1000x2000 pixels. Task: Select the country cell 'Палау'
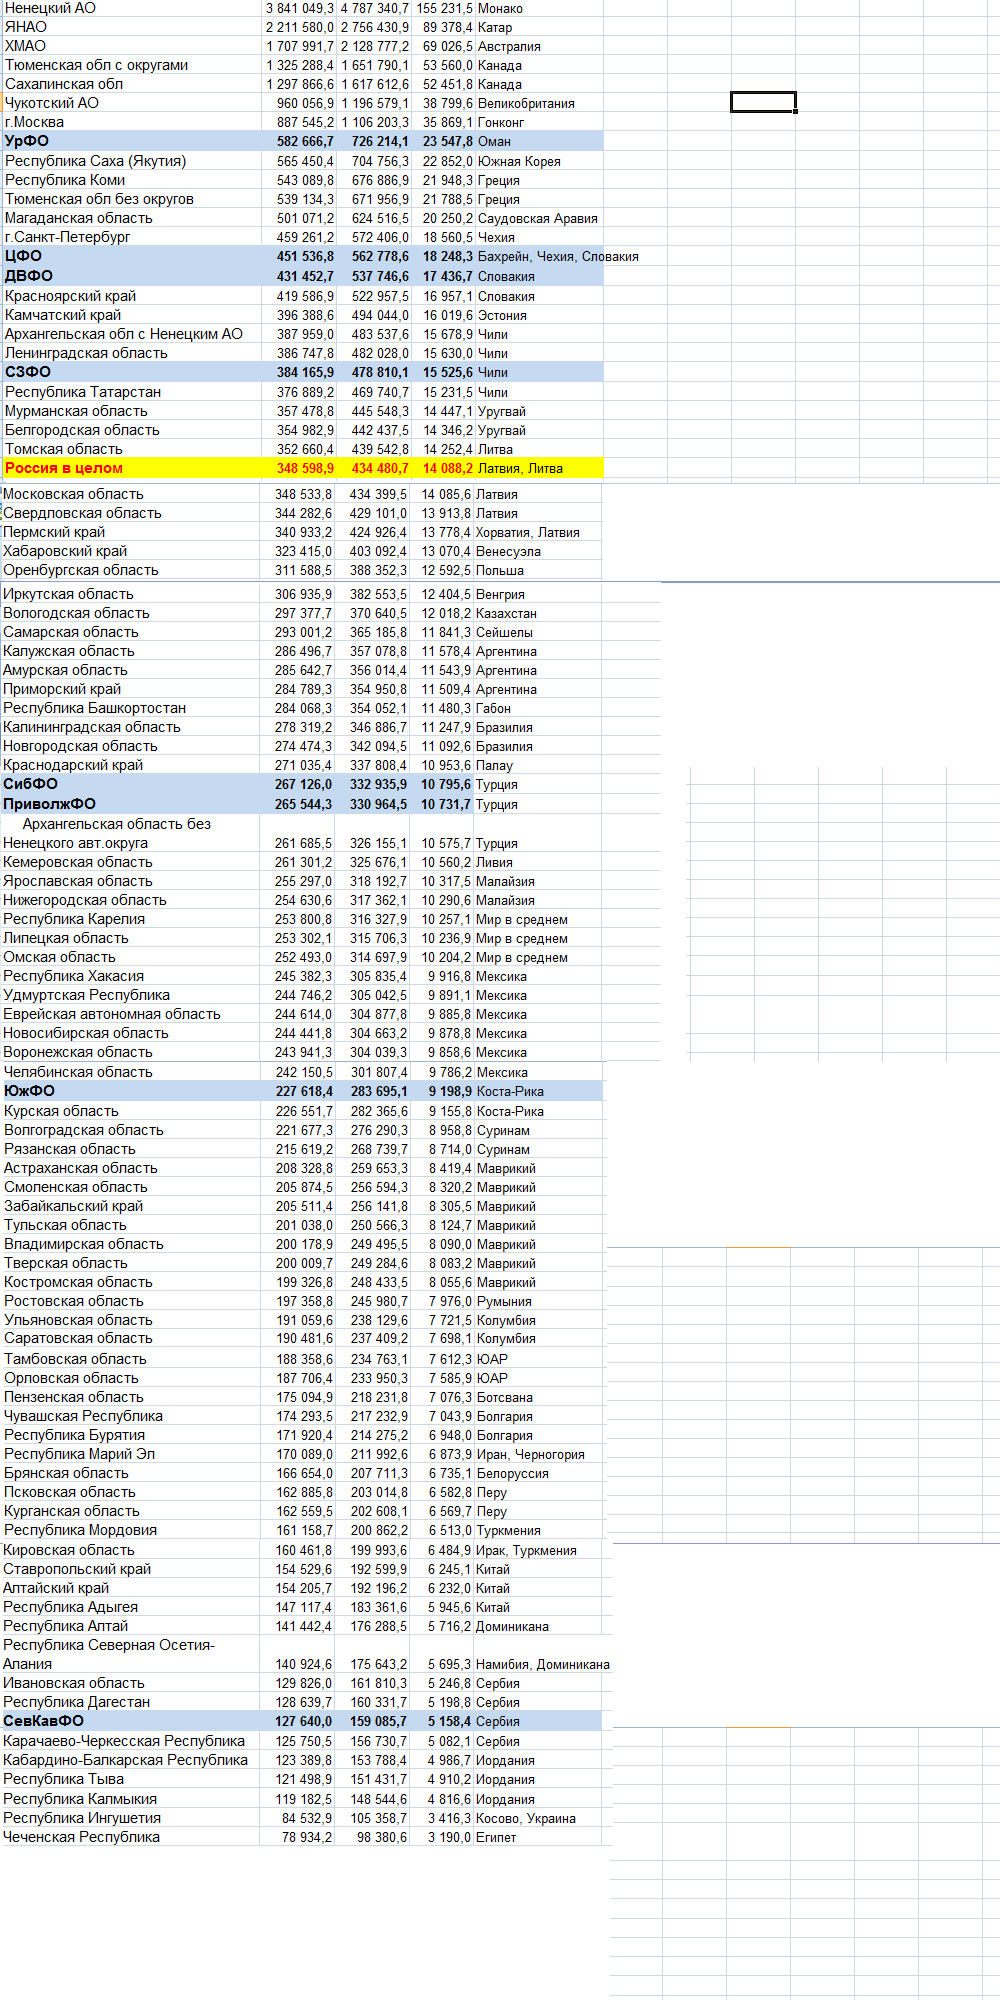[494, 765]
